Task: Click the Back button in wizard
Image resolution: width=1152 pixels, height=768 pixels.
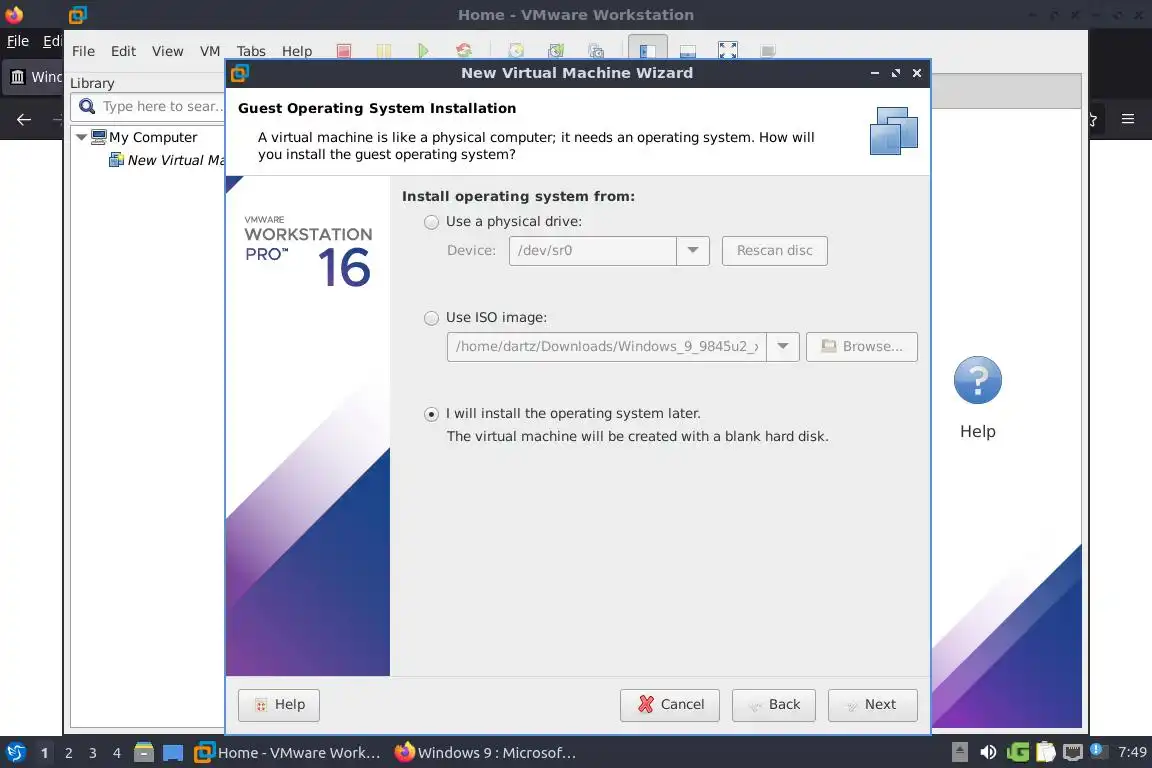Action: coord(774,705)
